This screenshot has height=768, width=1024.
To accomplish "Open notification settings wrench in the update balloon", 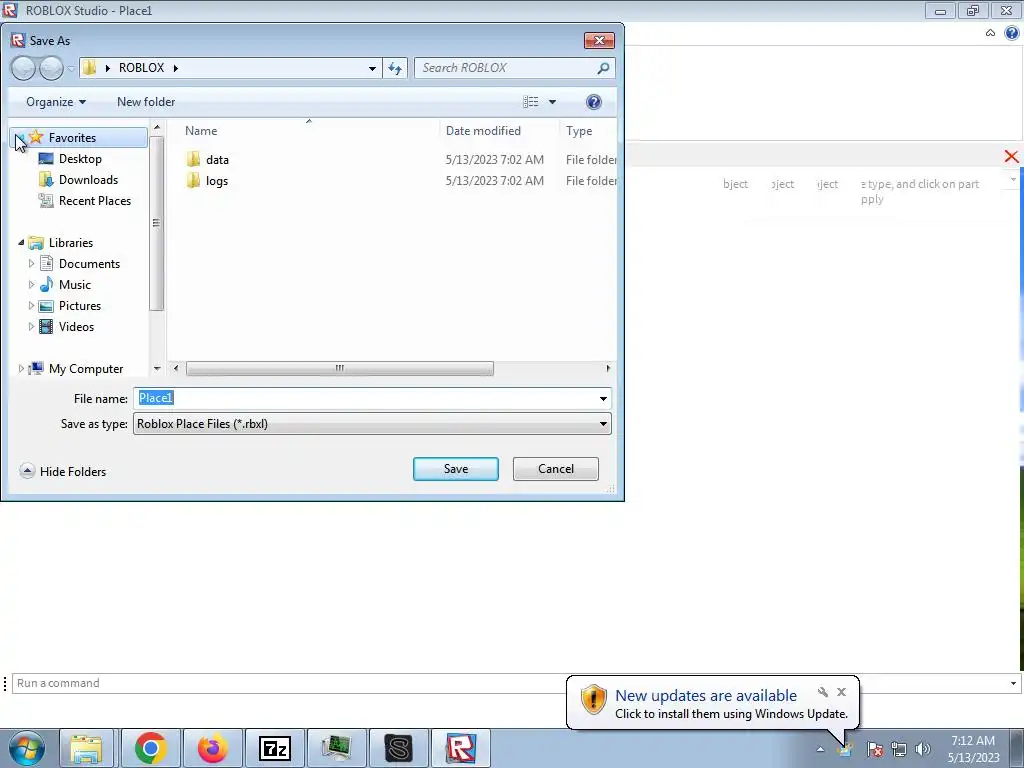I will pyautogui.click(x=823, y=692).
